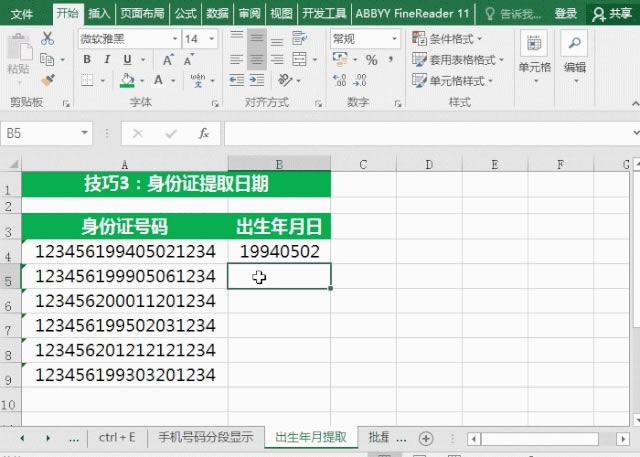Click the 共享 share button
This screenshot has width=640, height=457.
tap(611, 13)
